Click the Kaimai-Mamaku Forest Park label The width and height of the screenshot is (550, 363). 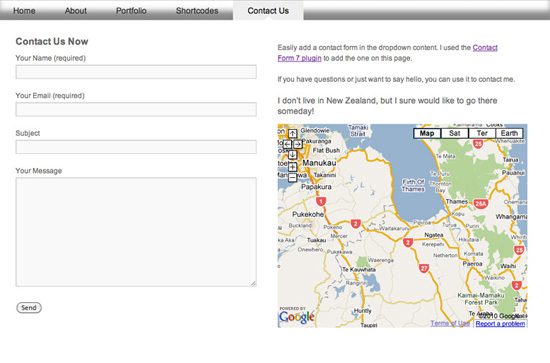click(481, 299)
